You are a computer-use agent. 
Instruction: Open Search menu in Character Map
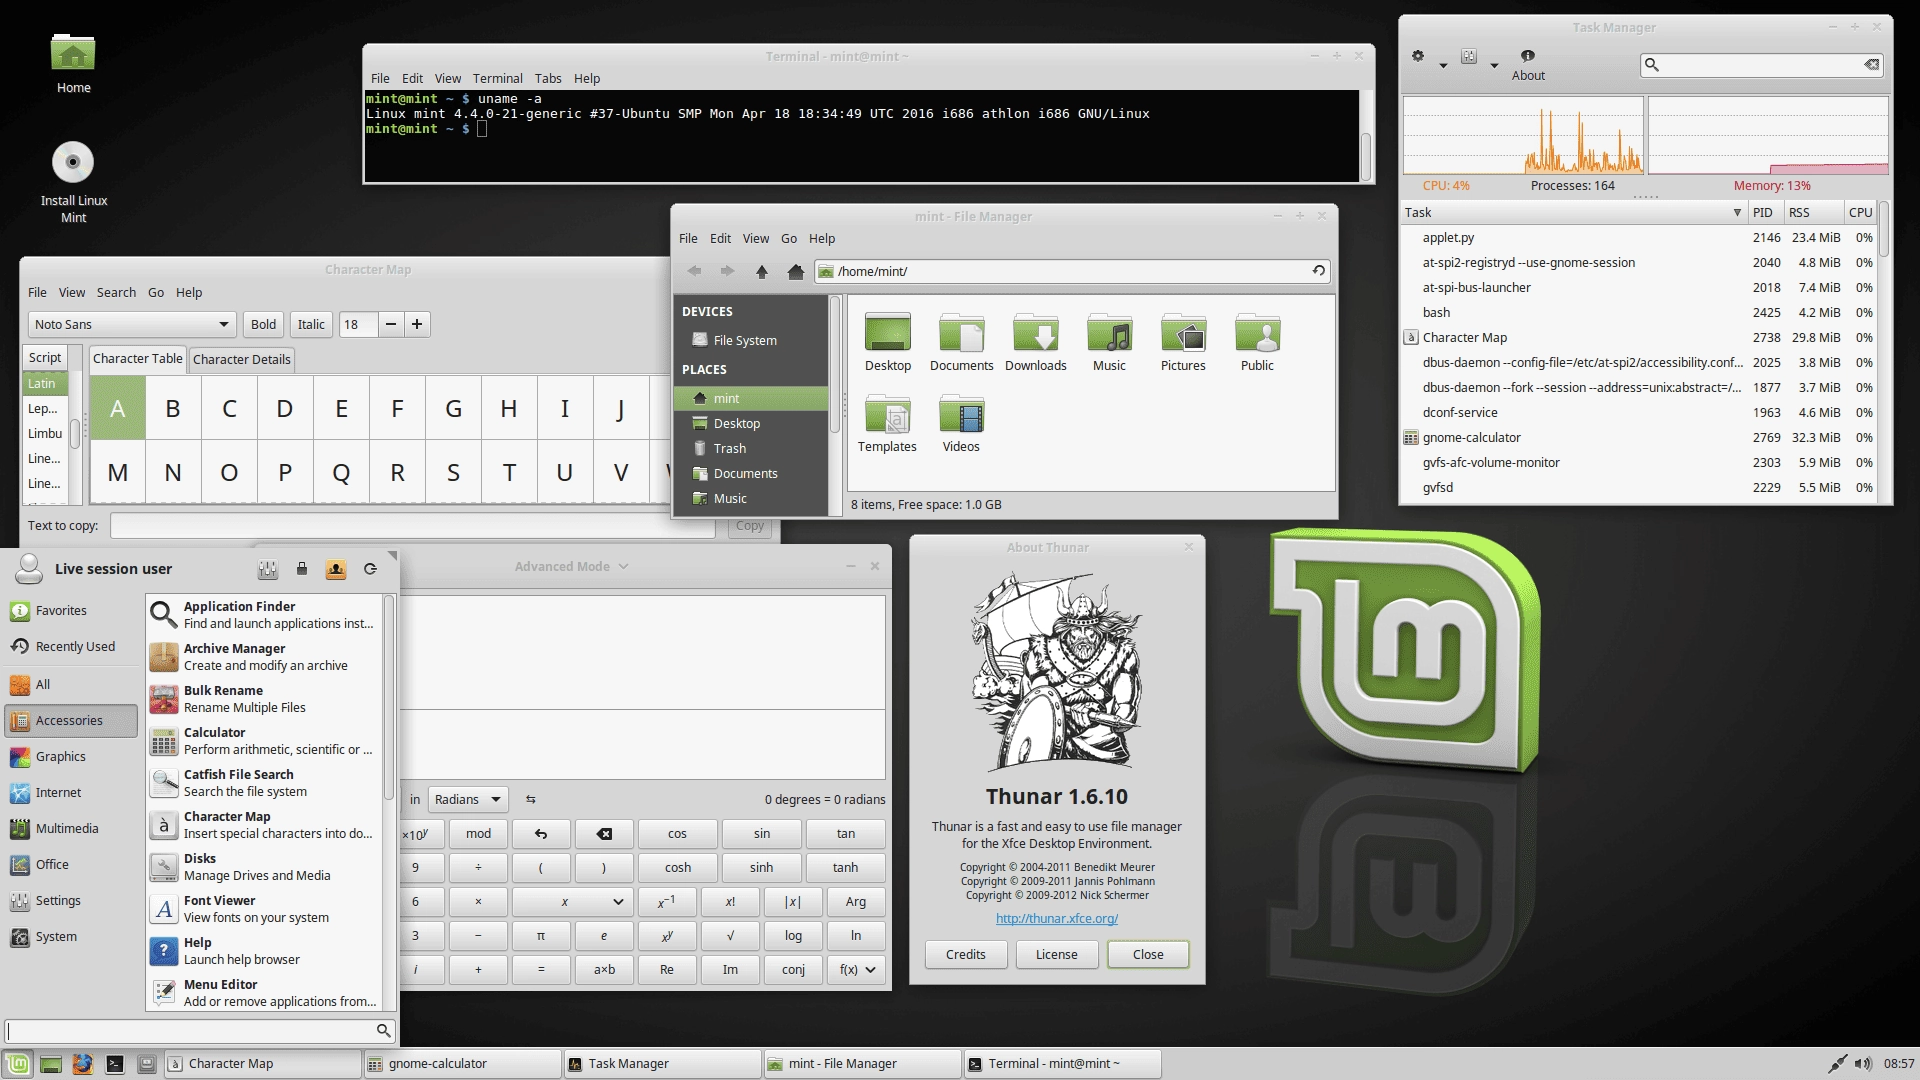click(116, 292)
